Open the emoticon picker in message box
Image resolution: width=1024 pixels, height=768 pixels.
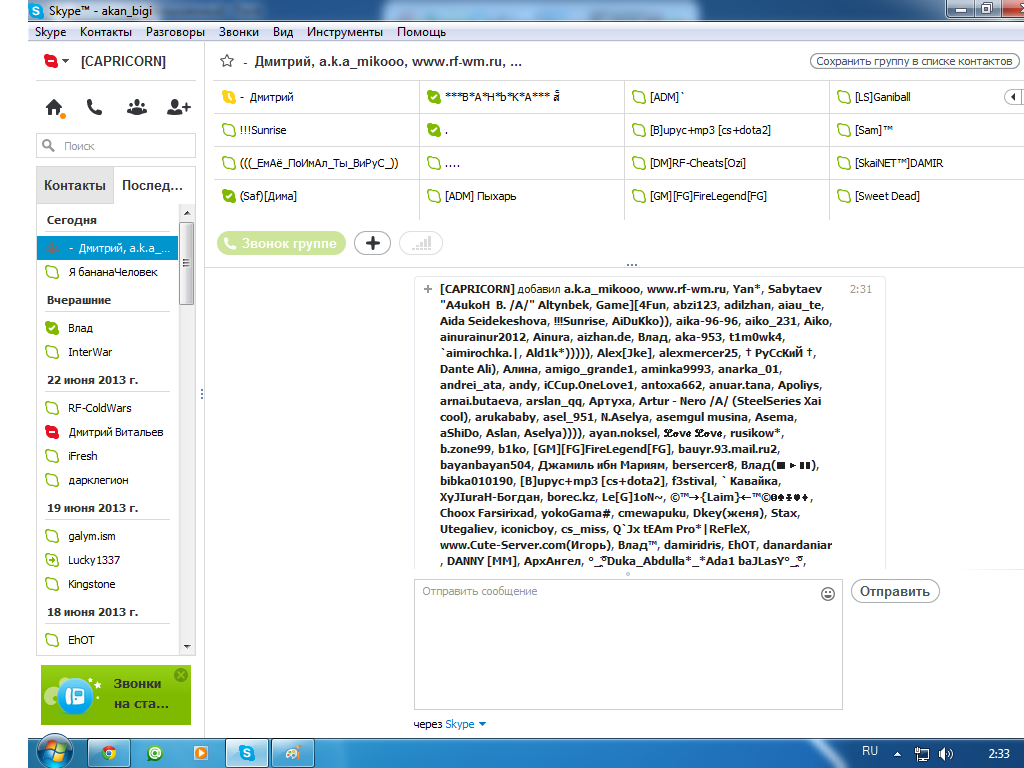point(827,594)
